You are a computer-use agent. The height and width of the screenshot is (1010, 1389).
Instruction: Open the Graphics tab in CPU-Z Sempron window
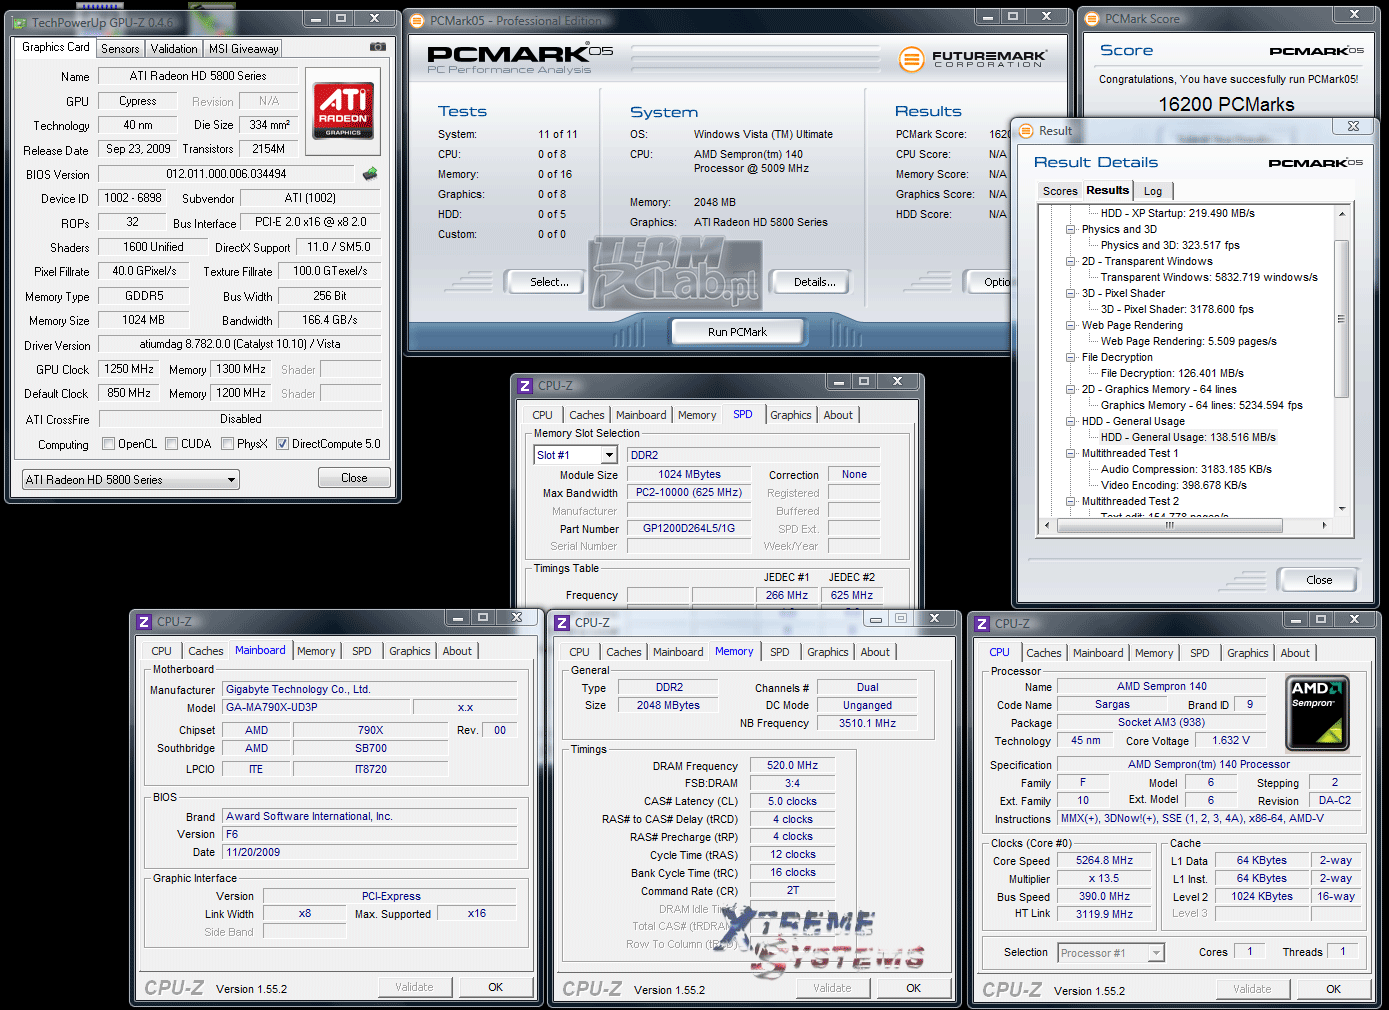[1247, 653]
